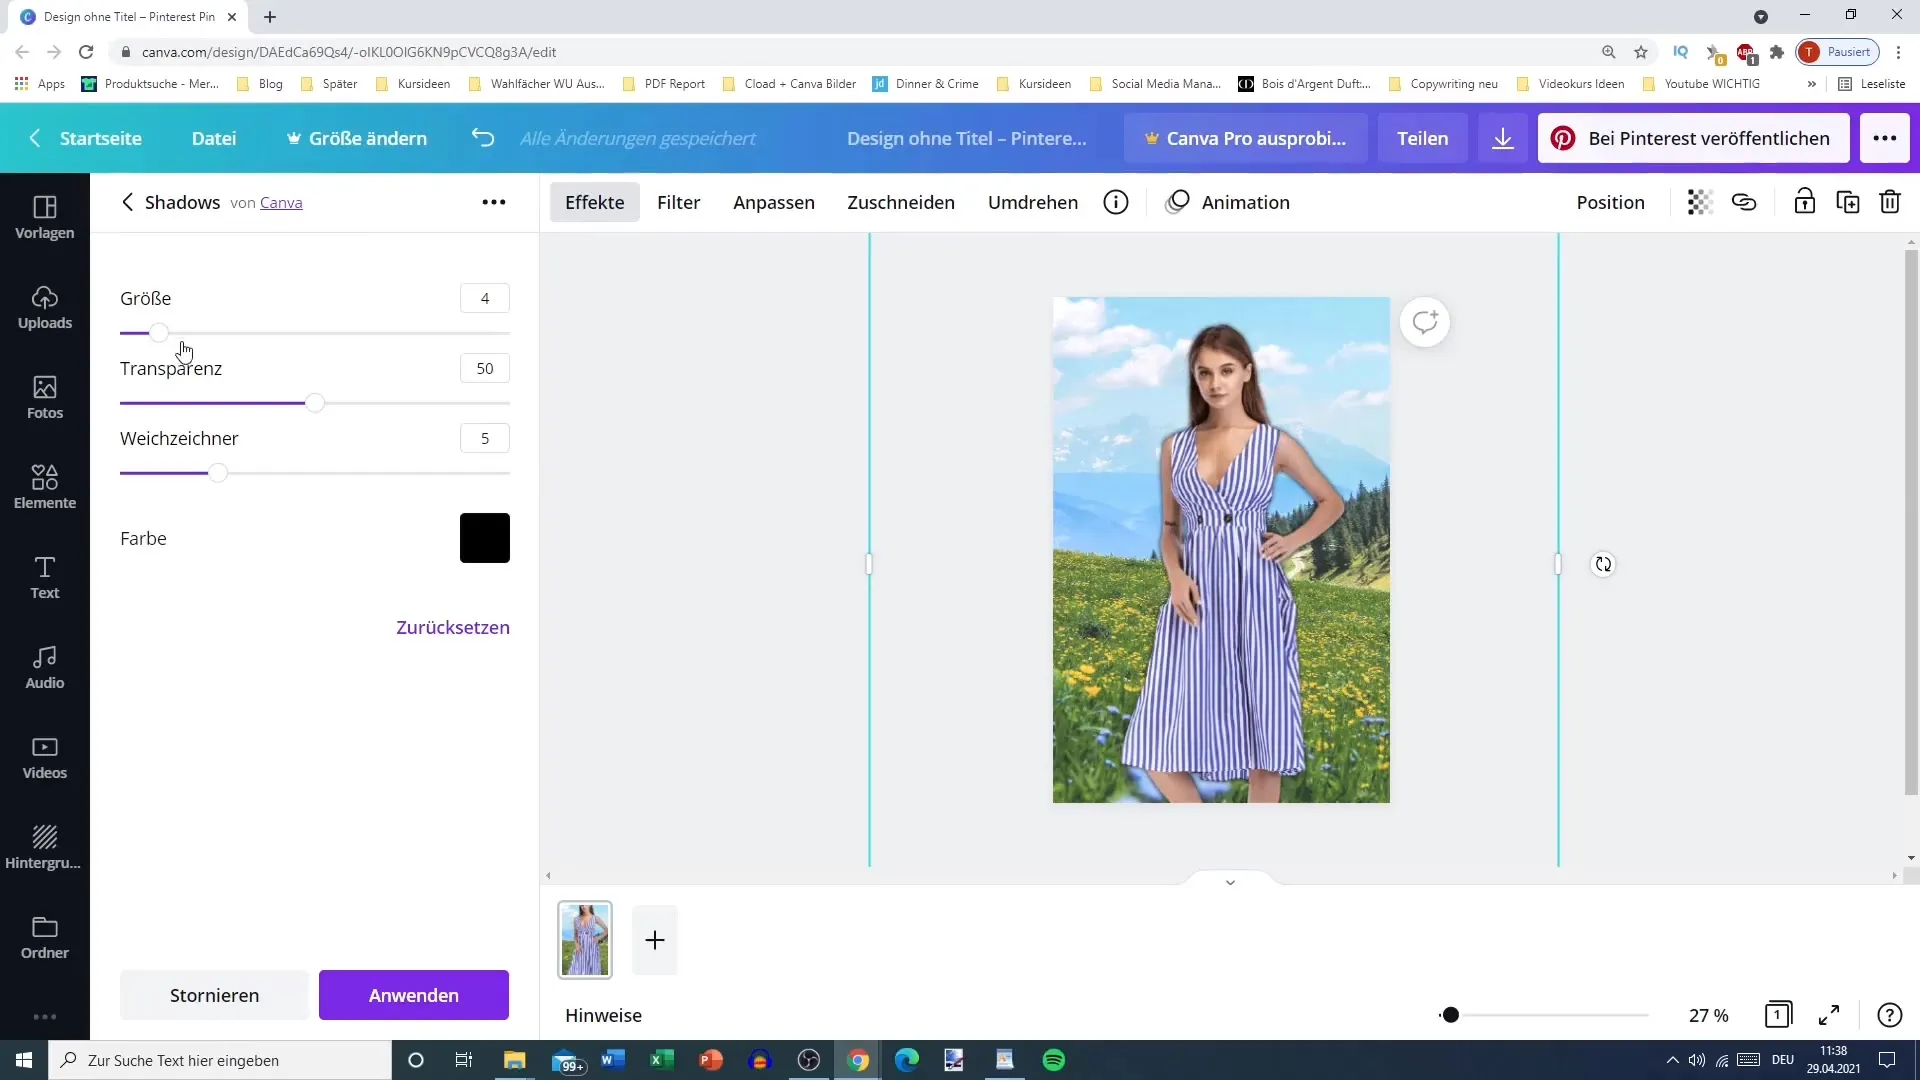Open the Anpassen tab

click(774, 202)
